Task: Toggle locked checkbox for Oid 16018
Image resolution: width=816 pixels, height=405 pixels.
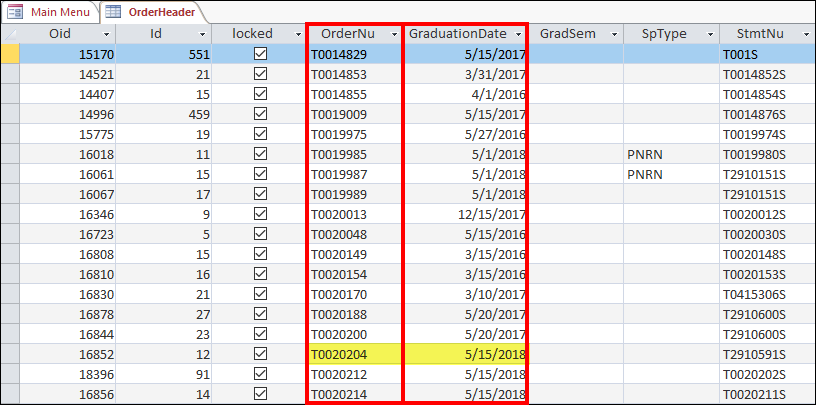Action: [260, 154]
